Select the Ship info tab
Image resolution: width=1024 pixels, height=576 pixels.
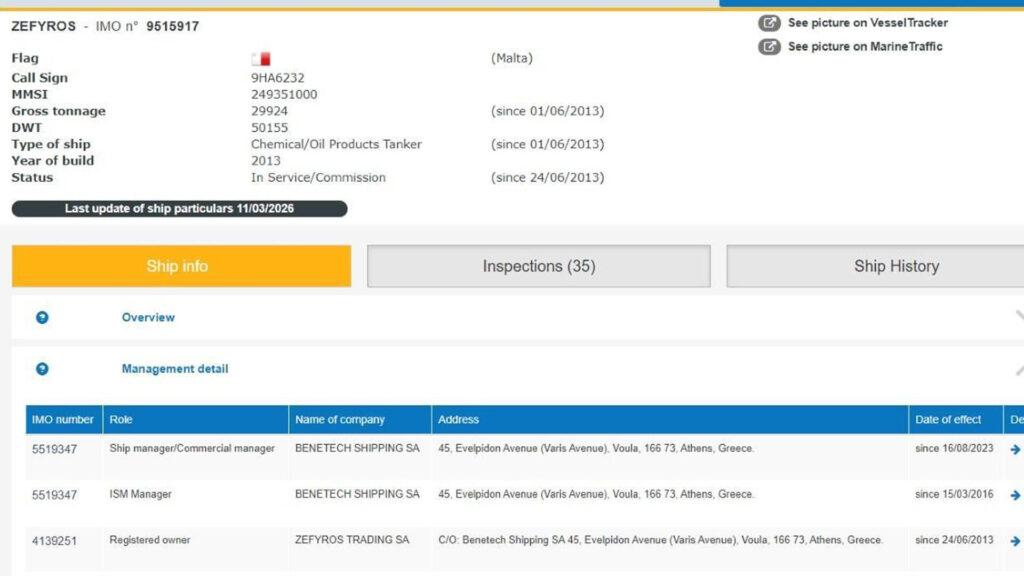point(182,266)
